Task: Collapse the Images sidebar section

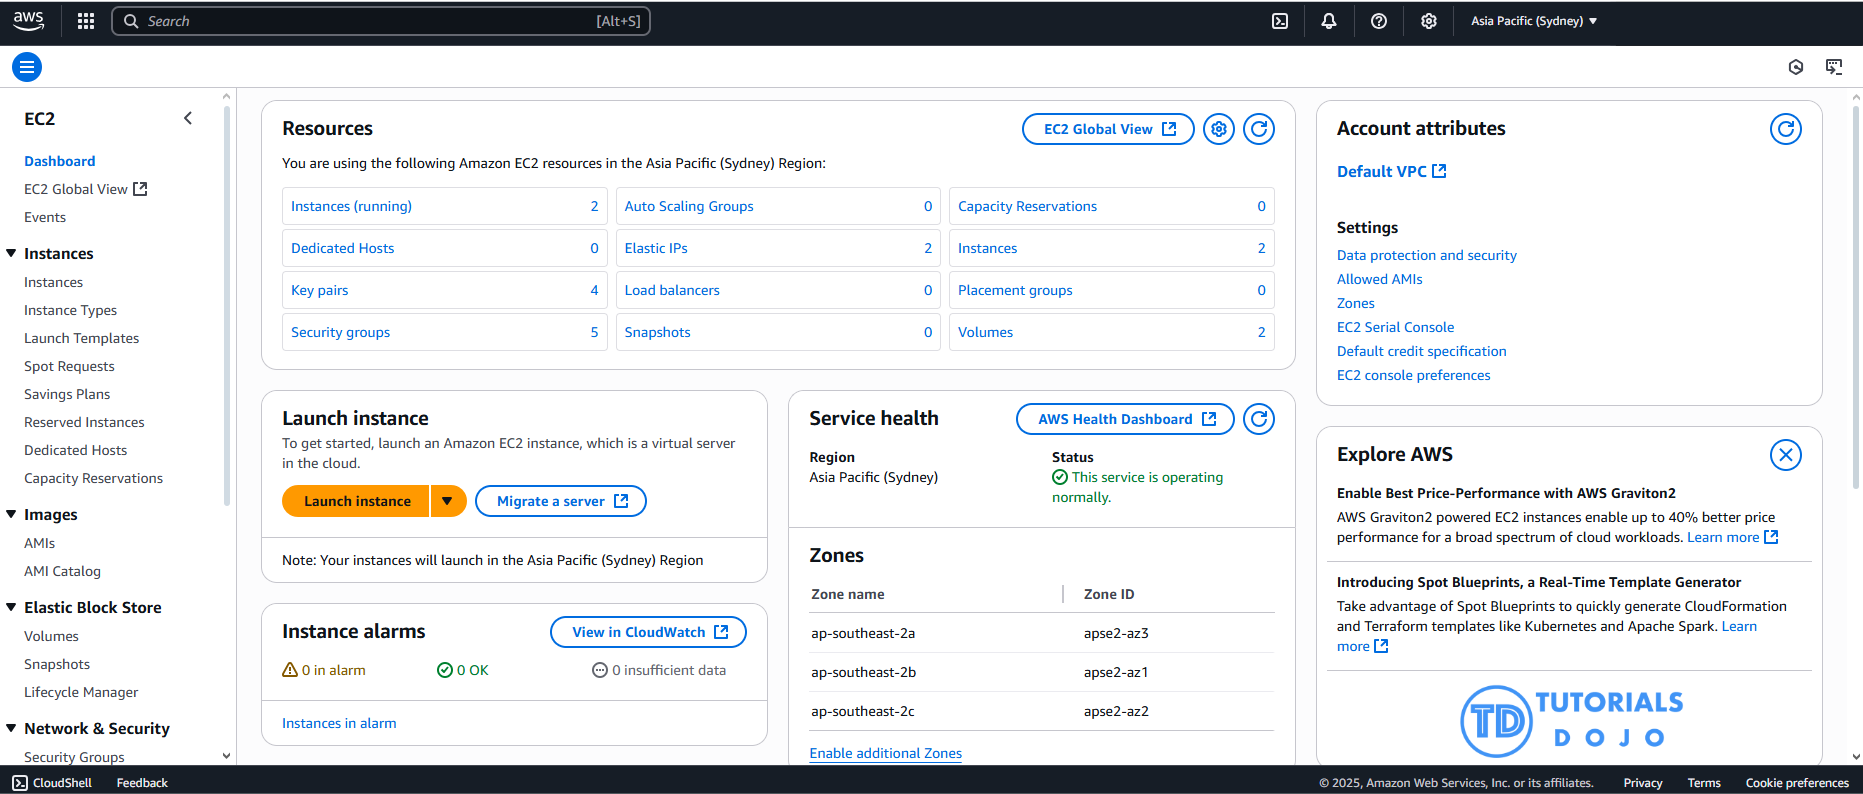Action: tap(11, 515)
